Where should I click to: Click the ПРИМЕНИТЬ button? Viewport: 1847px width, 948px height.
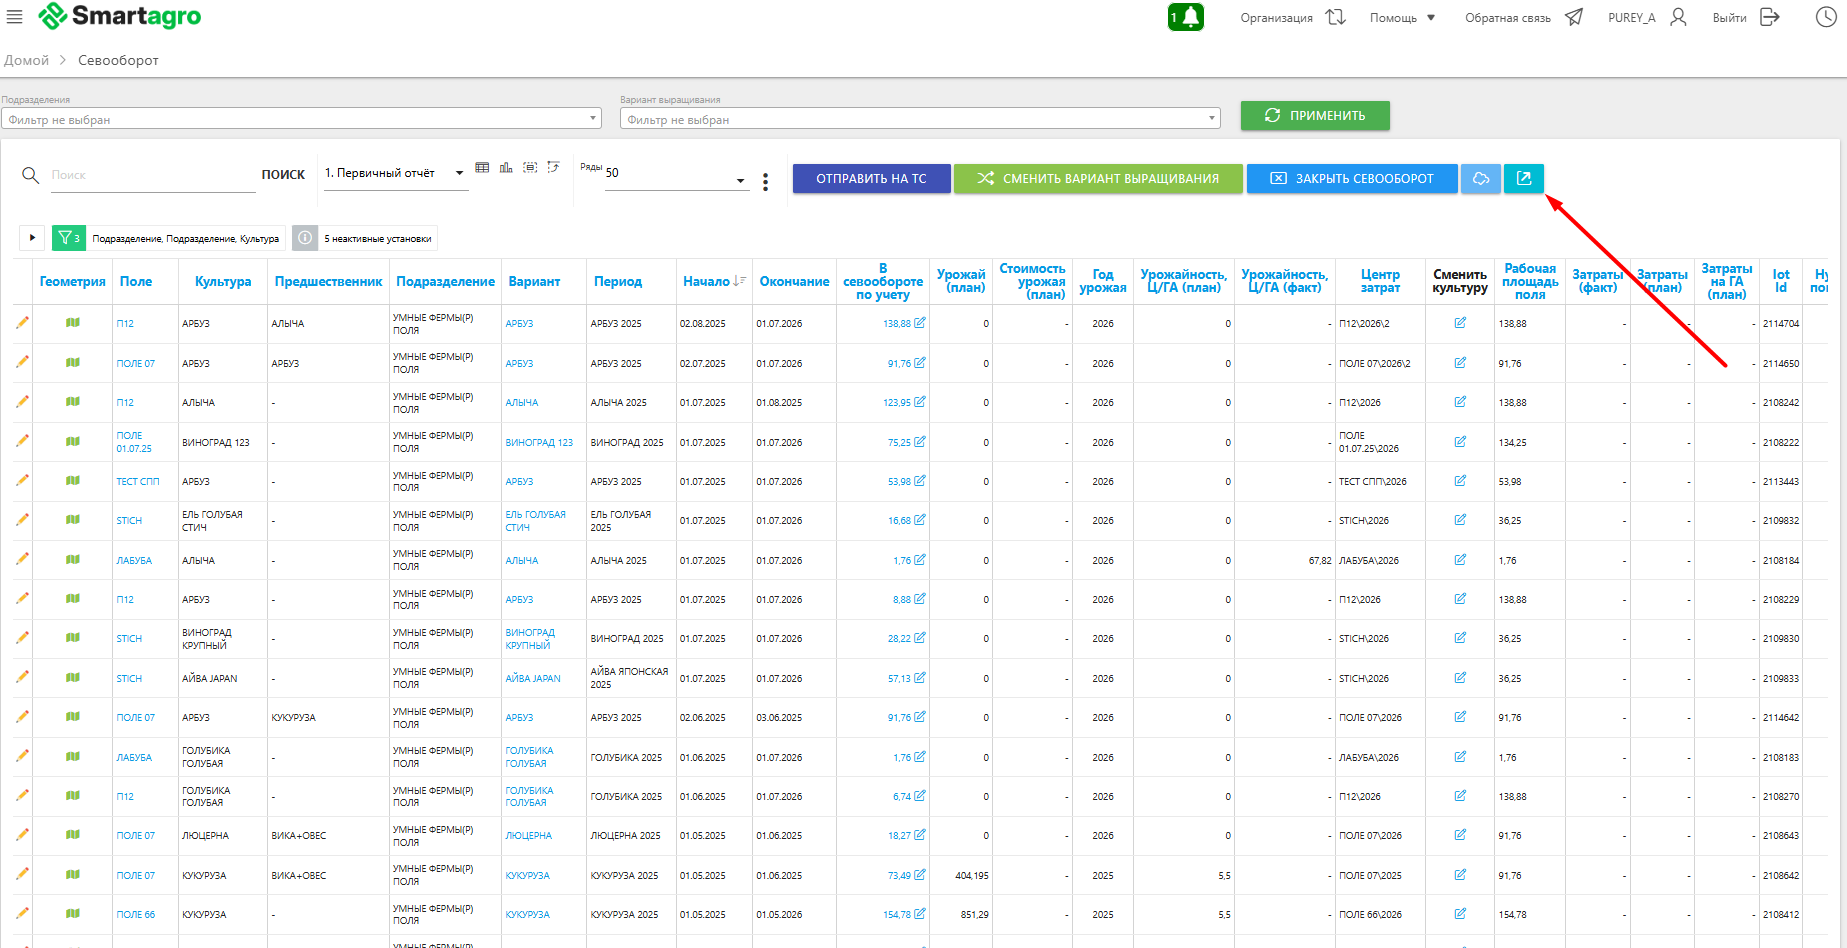1314,115
